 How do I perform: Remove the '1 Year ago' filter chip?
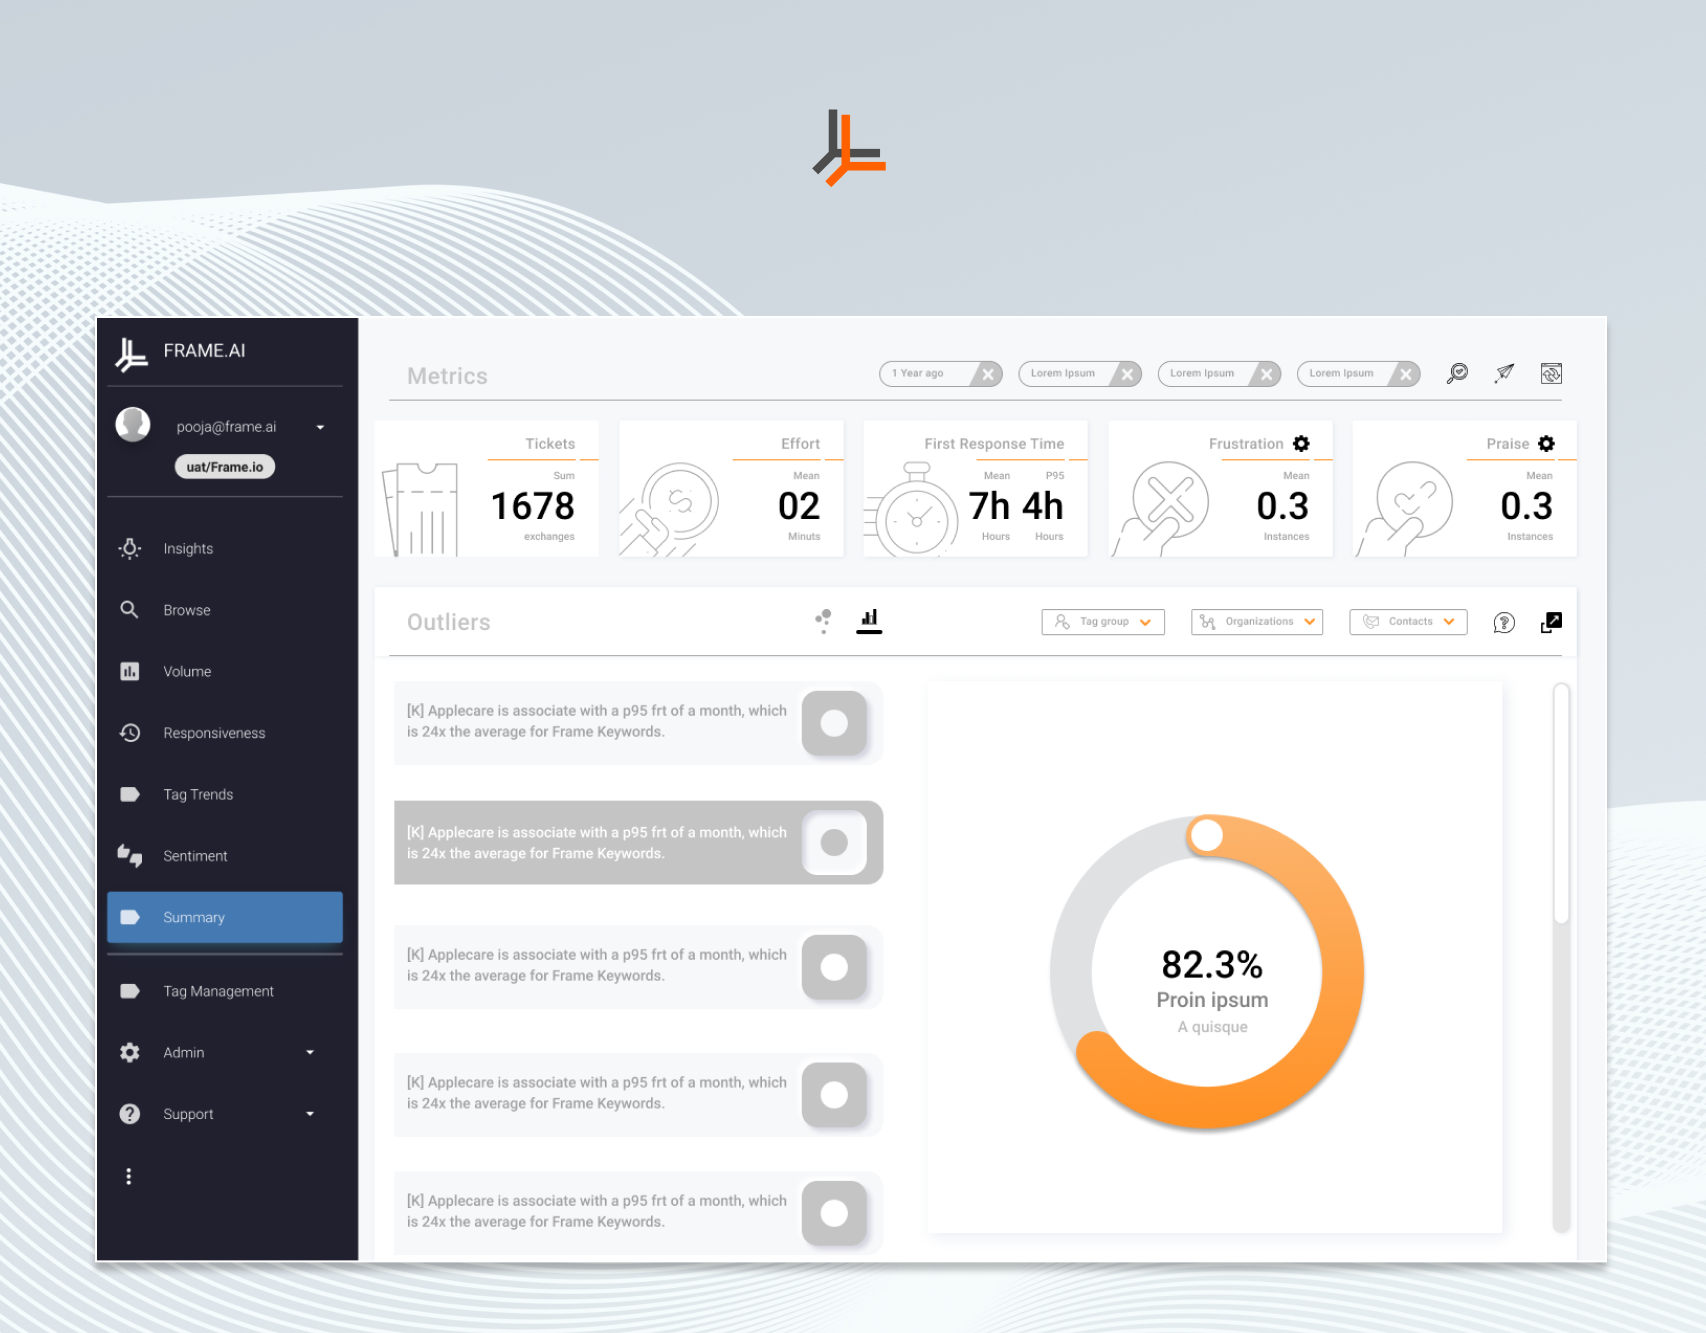pos(988,374)
